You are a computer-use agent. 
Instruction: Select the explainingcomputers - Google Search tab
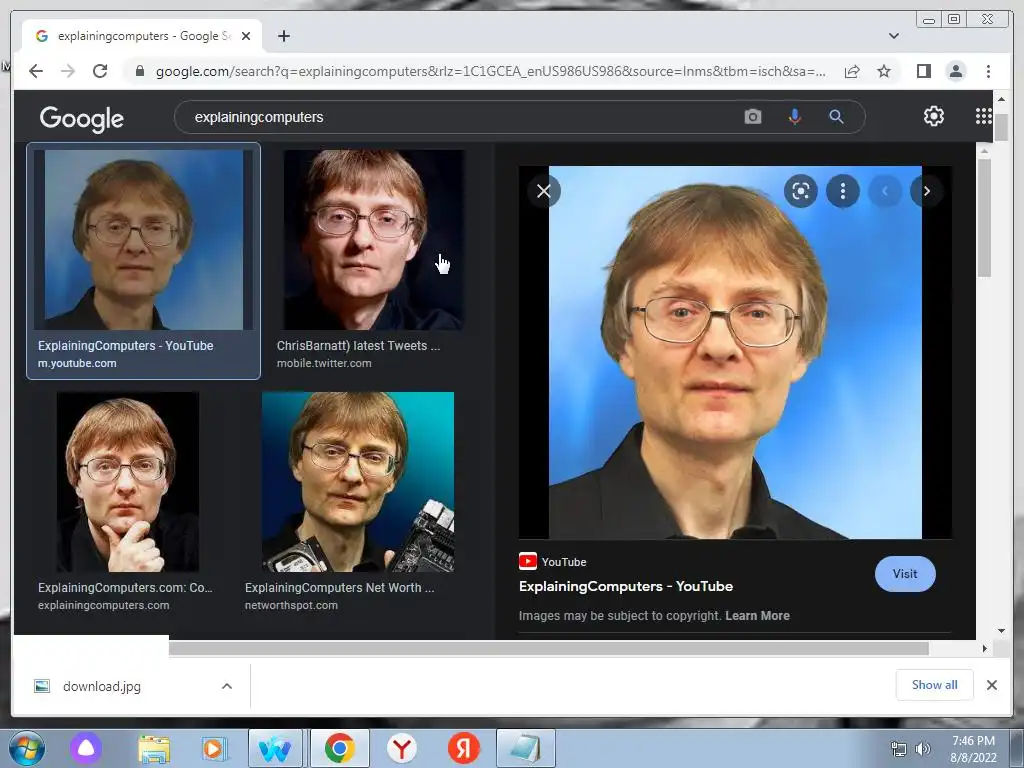coord(142,36)
